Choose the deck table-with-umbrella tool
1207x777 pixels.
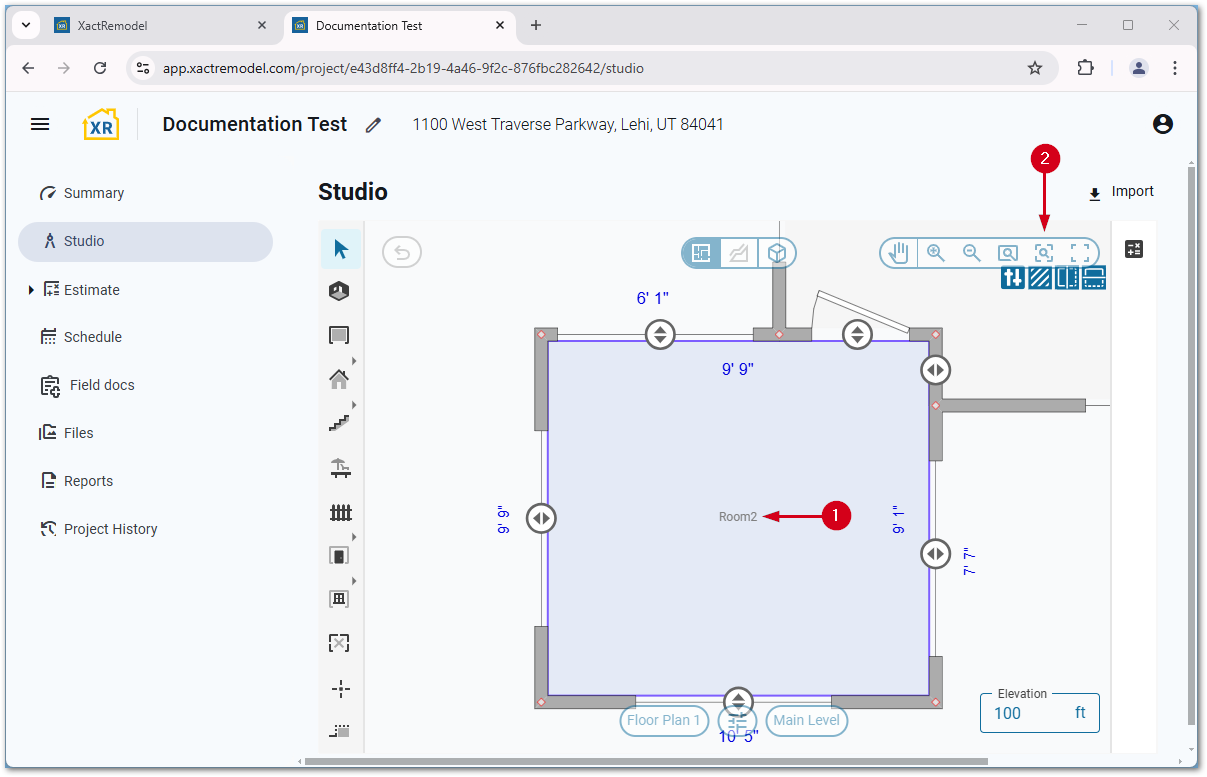[x=340, y=467]
